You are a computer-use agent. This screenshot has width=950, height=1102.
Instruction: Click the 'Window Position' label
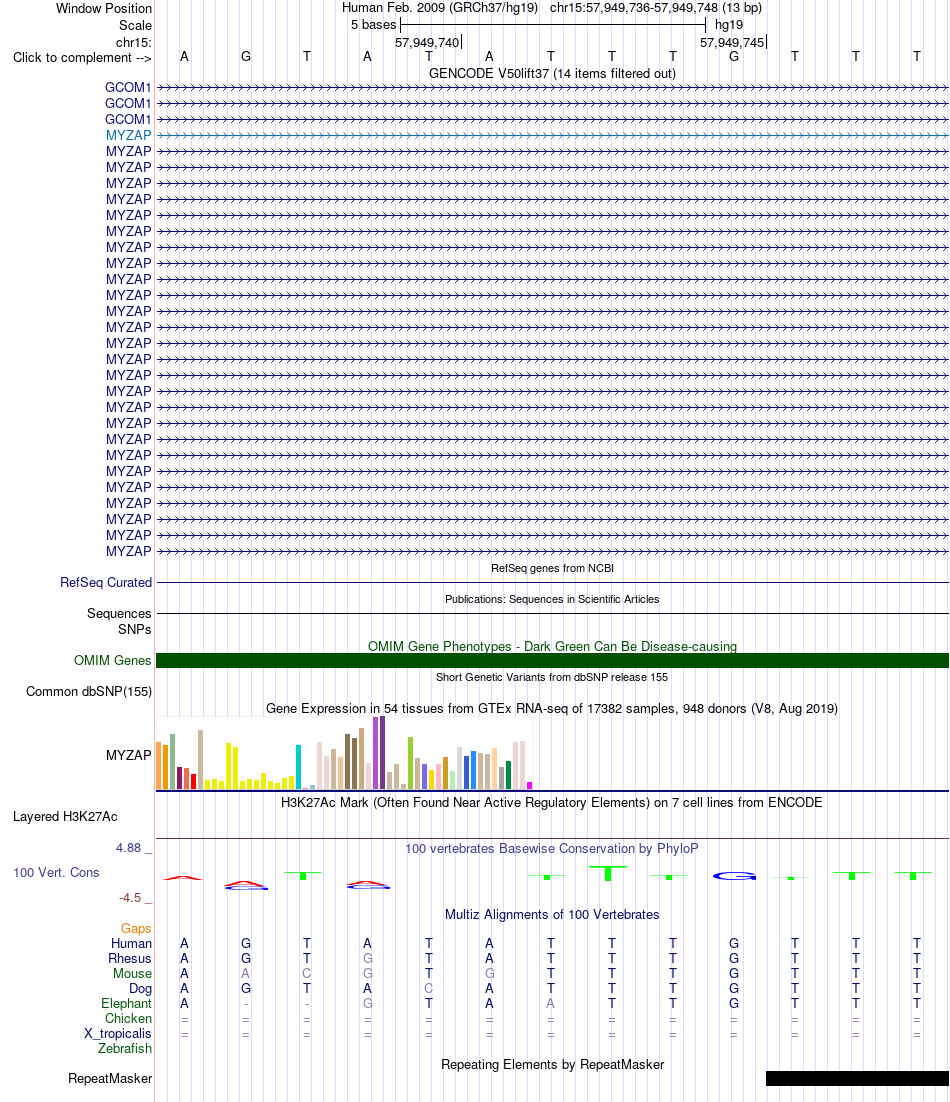104,8
